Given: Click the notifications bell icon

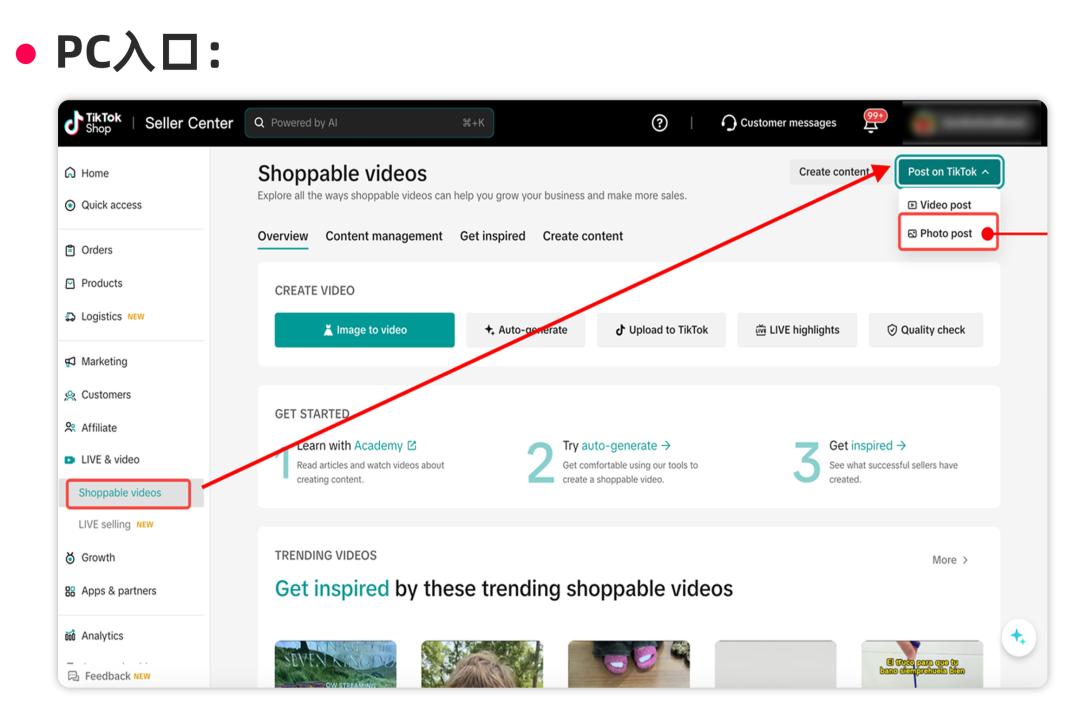Looking at the screenshot, I should click(x=871, y=125).
